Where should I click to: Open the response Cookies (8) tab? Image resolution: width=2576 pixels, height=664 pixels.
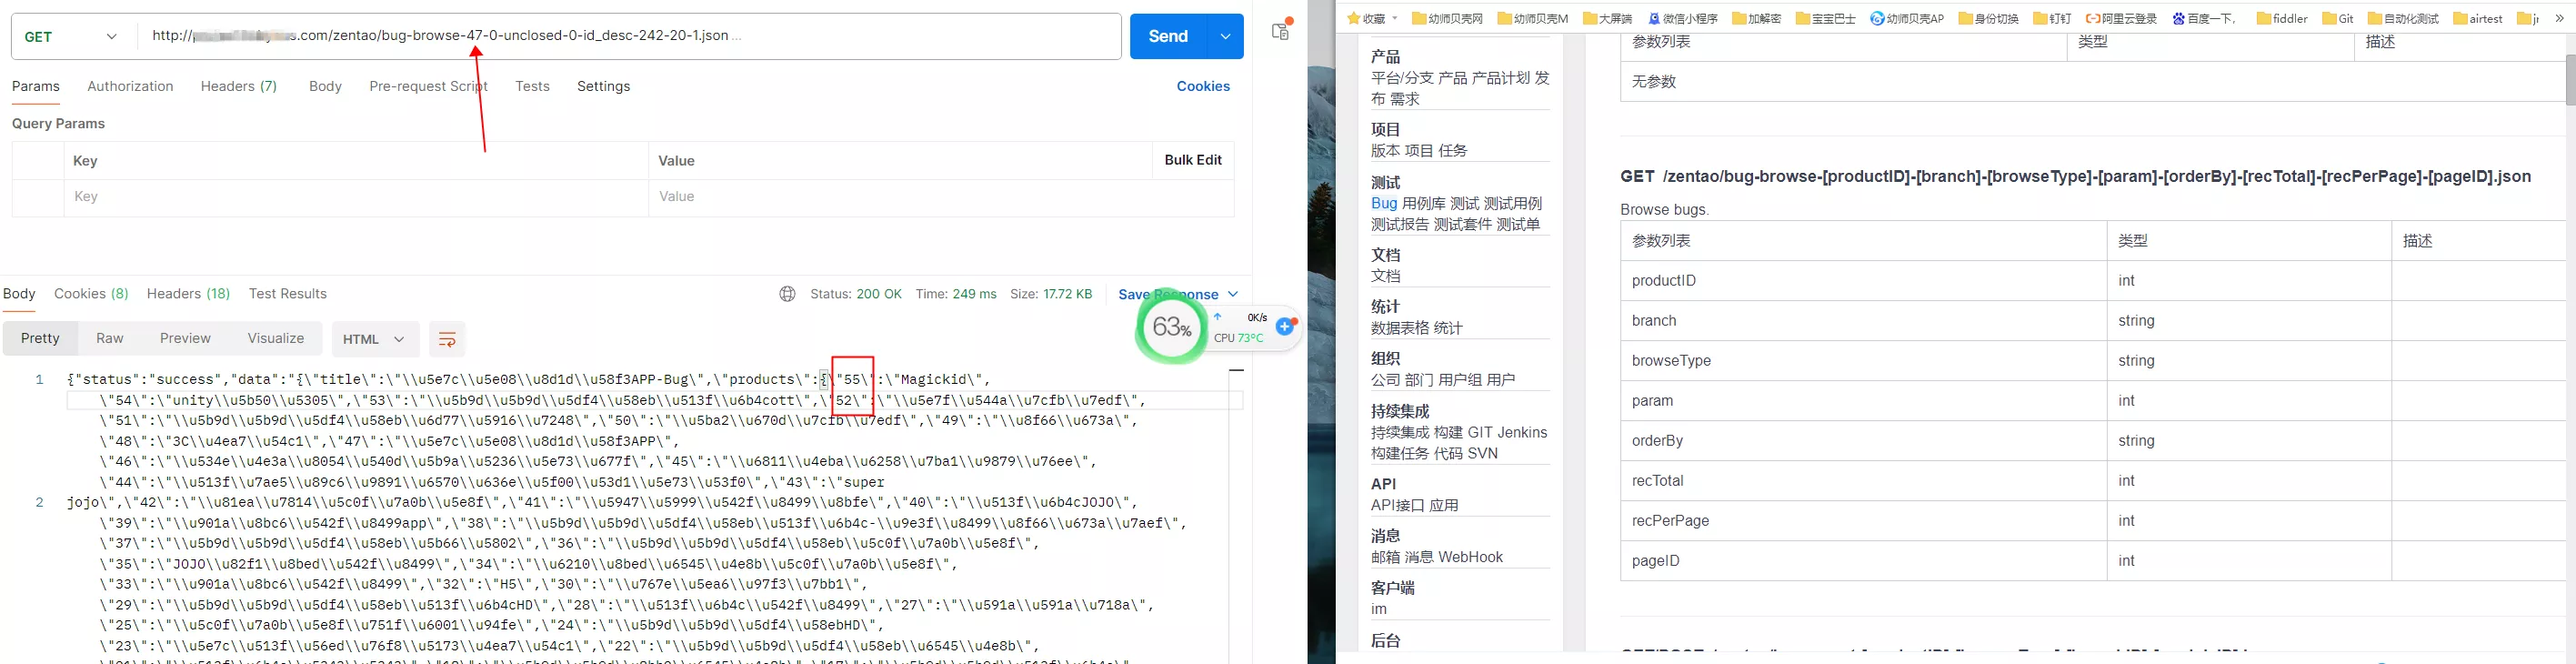point(91,293)
